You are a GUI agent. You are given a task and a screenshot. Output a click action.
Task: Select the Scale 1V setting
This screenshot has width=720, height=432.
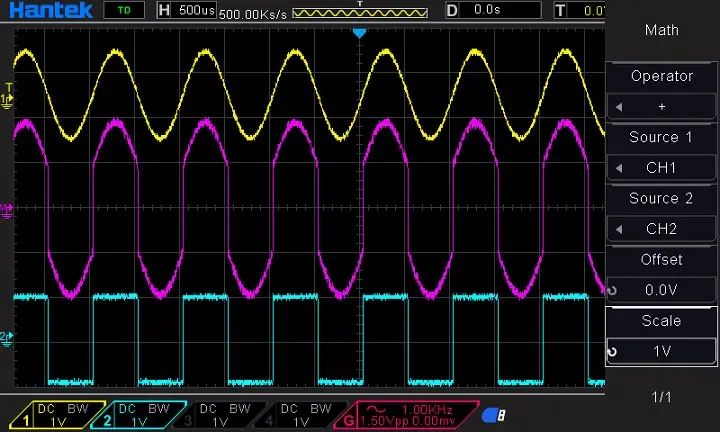[661, 351]
